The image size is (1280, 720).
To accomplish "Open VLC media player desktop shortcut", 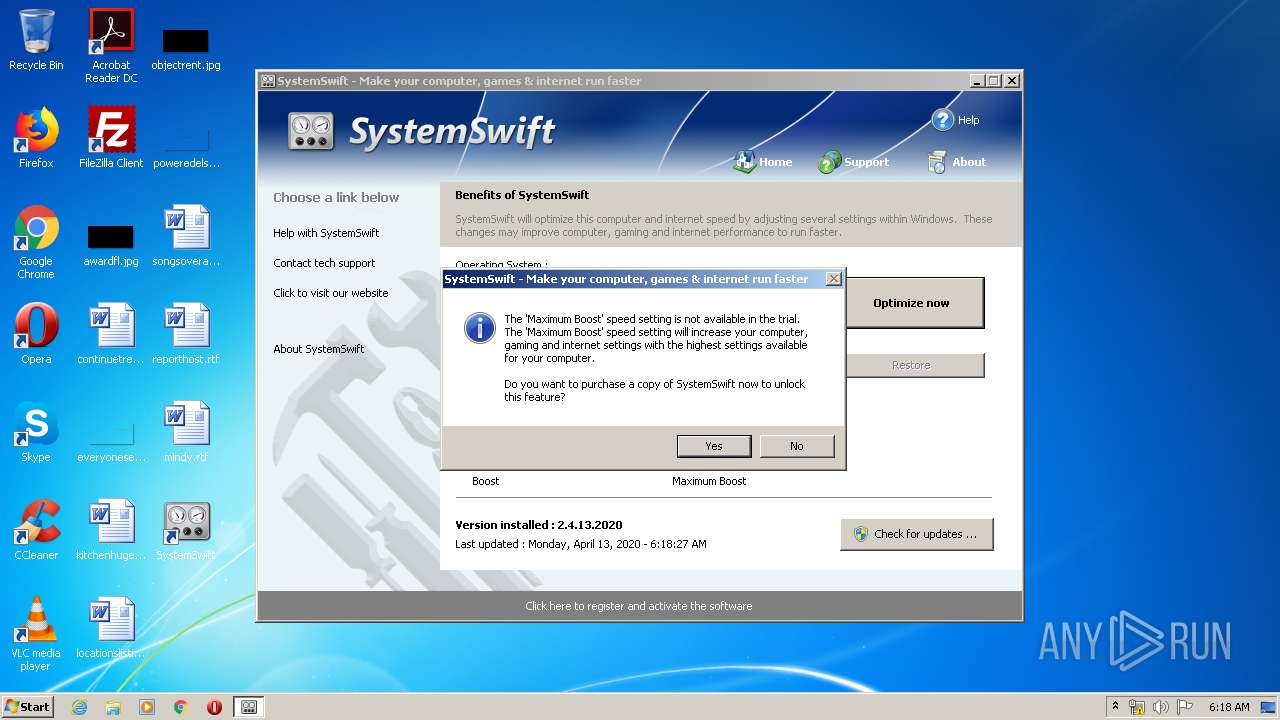I will coord(36,634).
